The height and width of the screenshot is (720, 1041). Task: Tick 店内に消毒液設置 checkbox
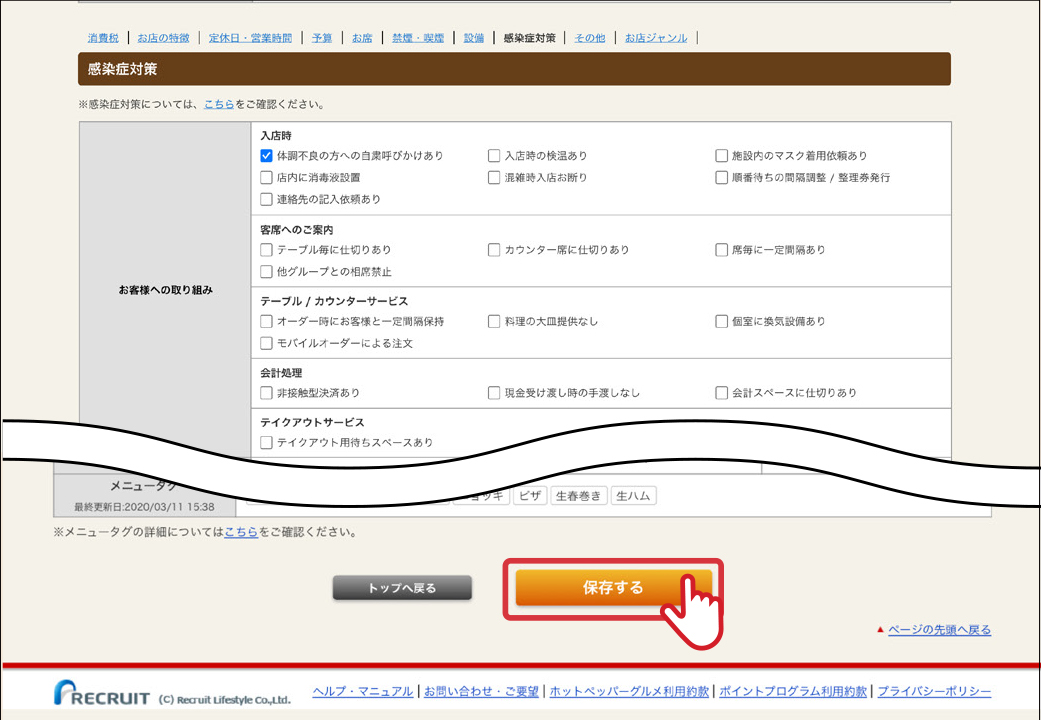point(266,177)
